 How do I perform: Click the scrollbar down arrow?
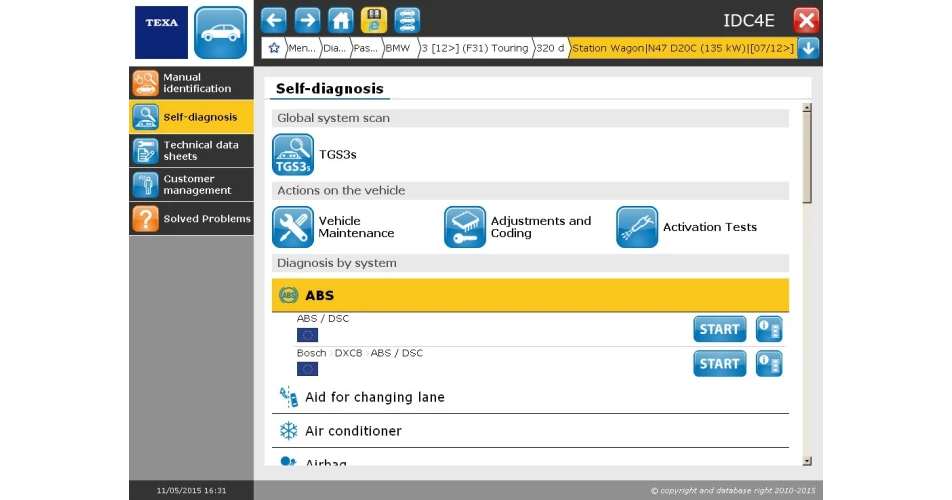click(807, 461)
